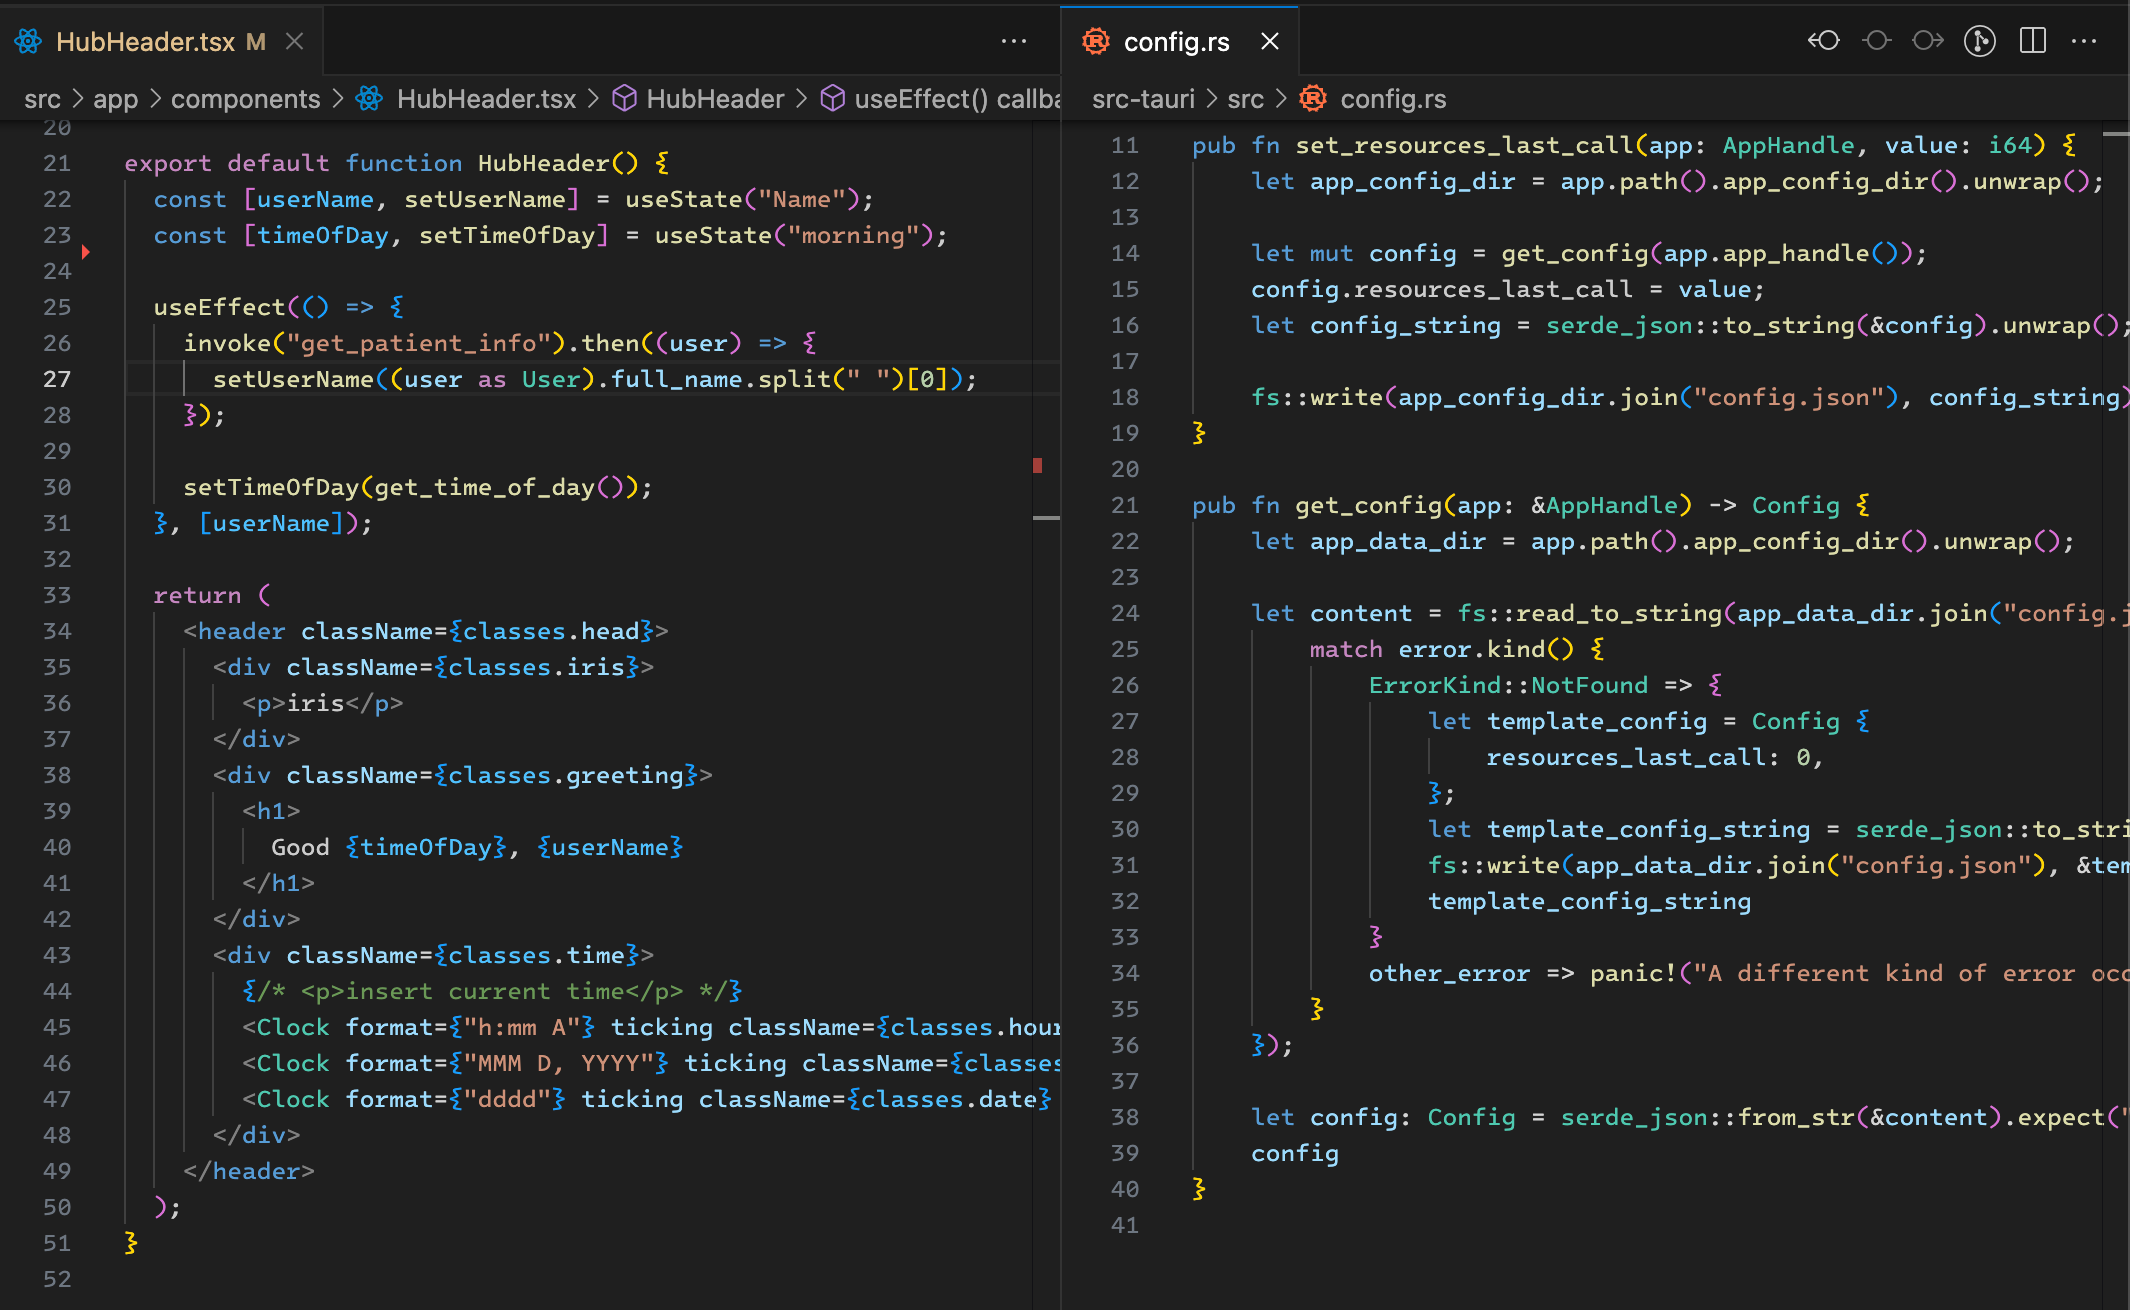Click 'template_config' on line 27
Screen dimensions: 2130x1310
1597,721
